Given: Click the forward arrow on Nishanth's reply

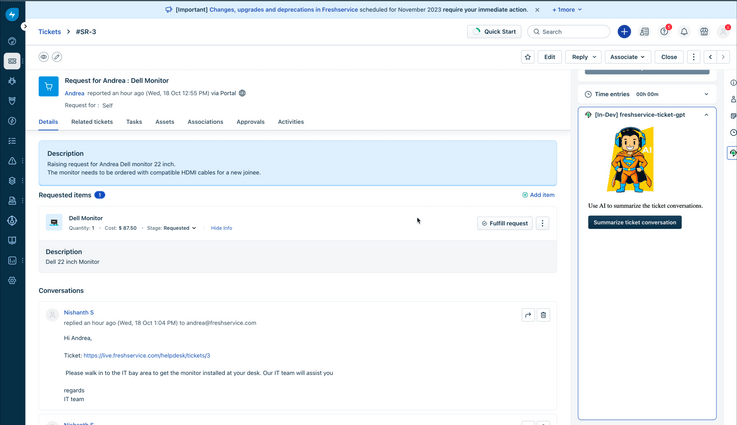Looking at the screenshot, I should click(x=528, y=315).
